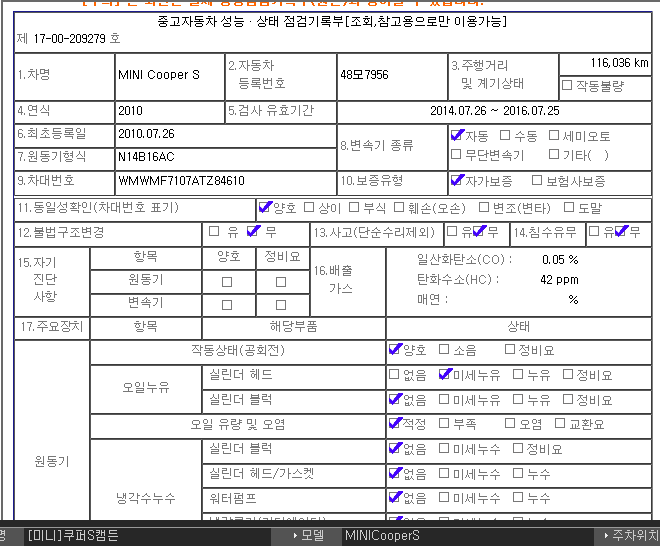Click the MINICooperS model field
The image size is (660, 546).
pyautogui.click(x=382, y=536)
